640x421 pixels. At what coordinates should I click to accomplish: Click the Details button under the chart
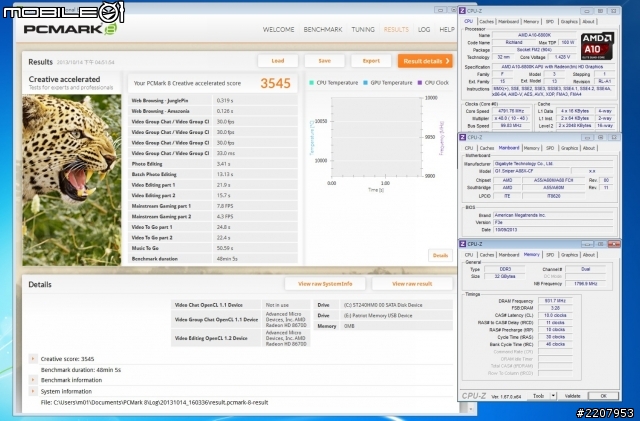coord(440,255)
